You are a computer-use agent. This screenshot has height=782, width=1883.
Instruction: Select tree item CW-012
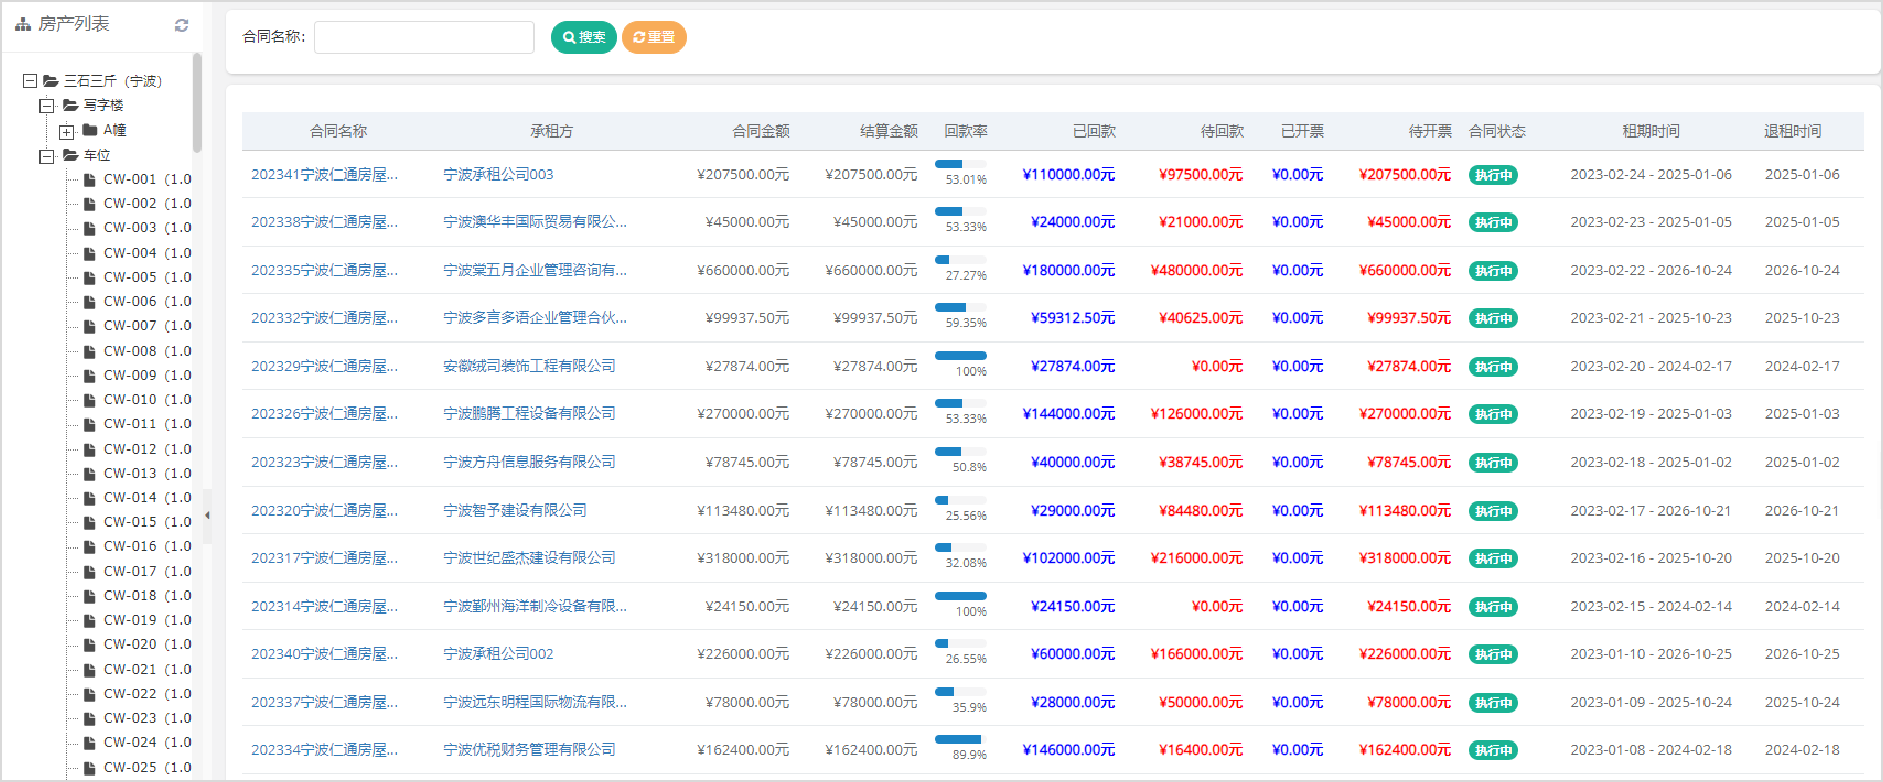tap(147, 450)
